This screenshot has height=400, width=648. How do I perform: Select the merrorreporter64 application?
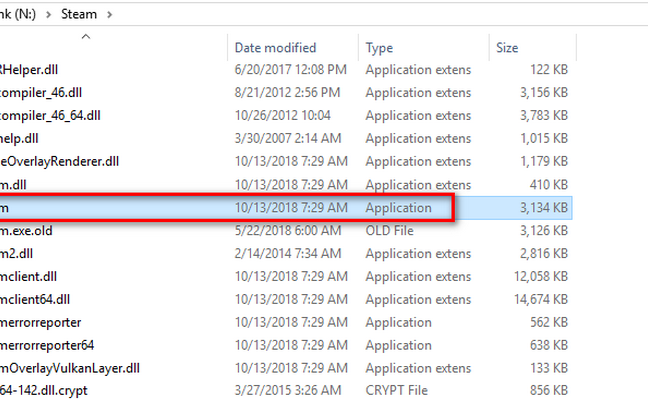47,345
